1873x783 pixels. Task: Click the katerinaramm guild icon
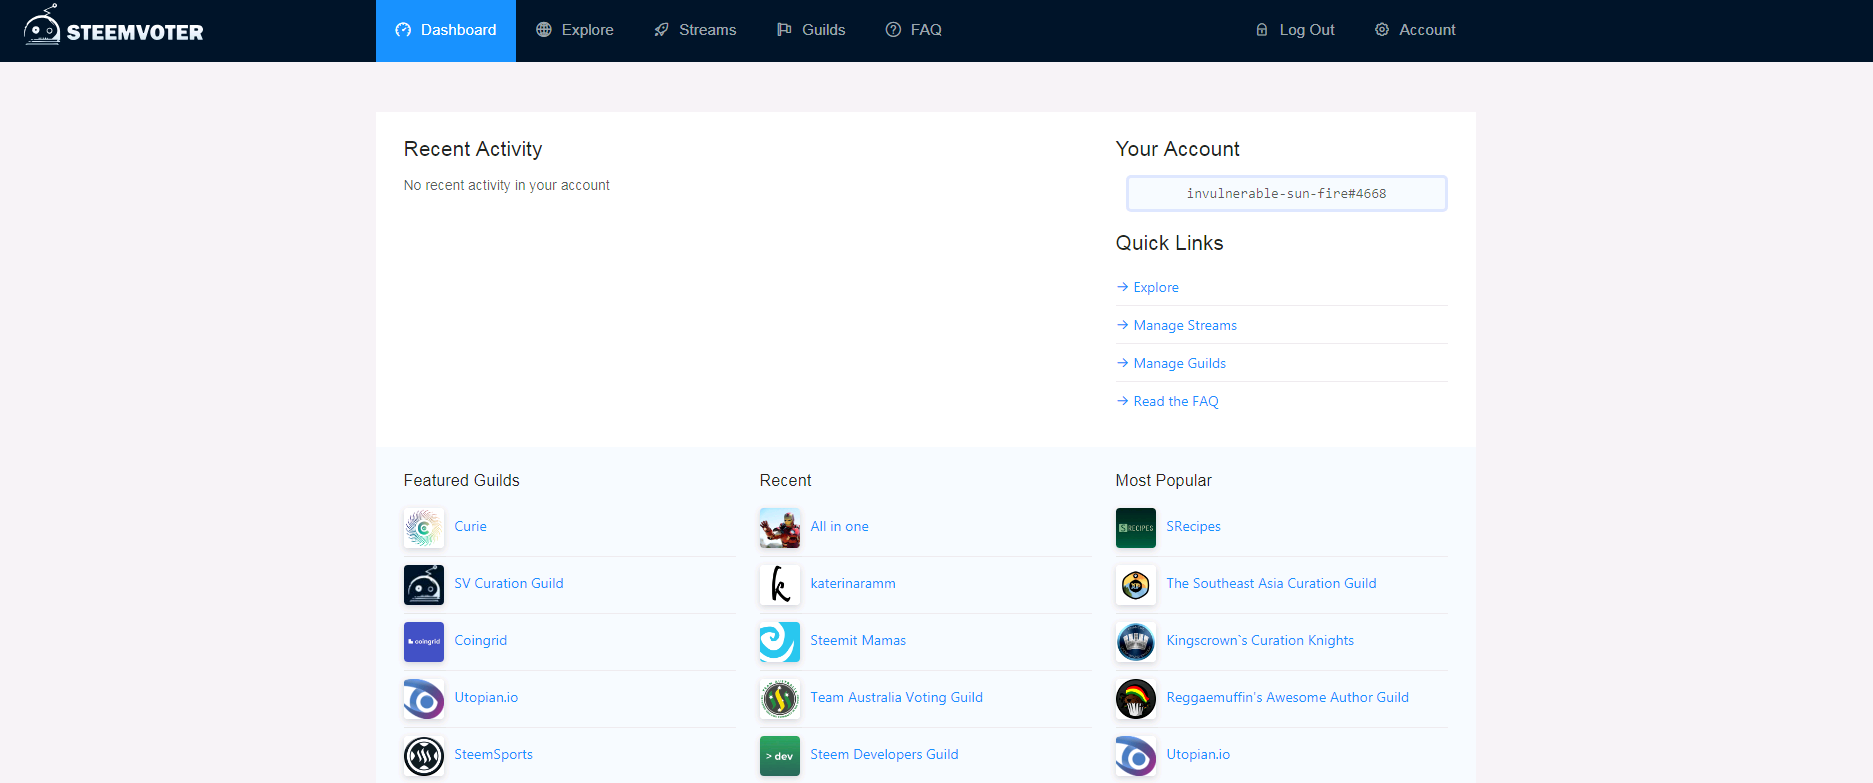coord(780,584)
